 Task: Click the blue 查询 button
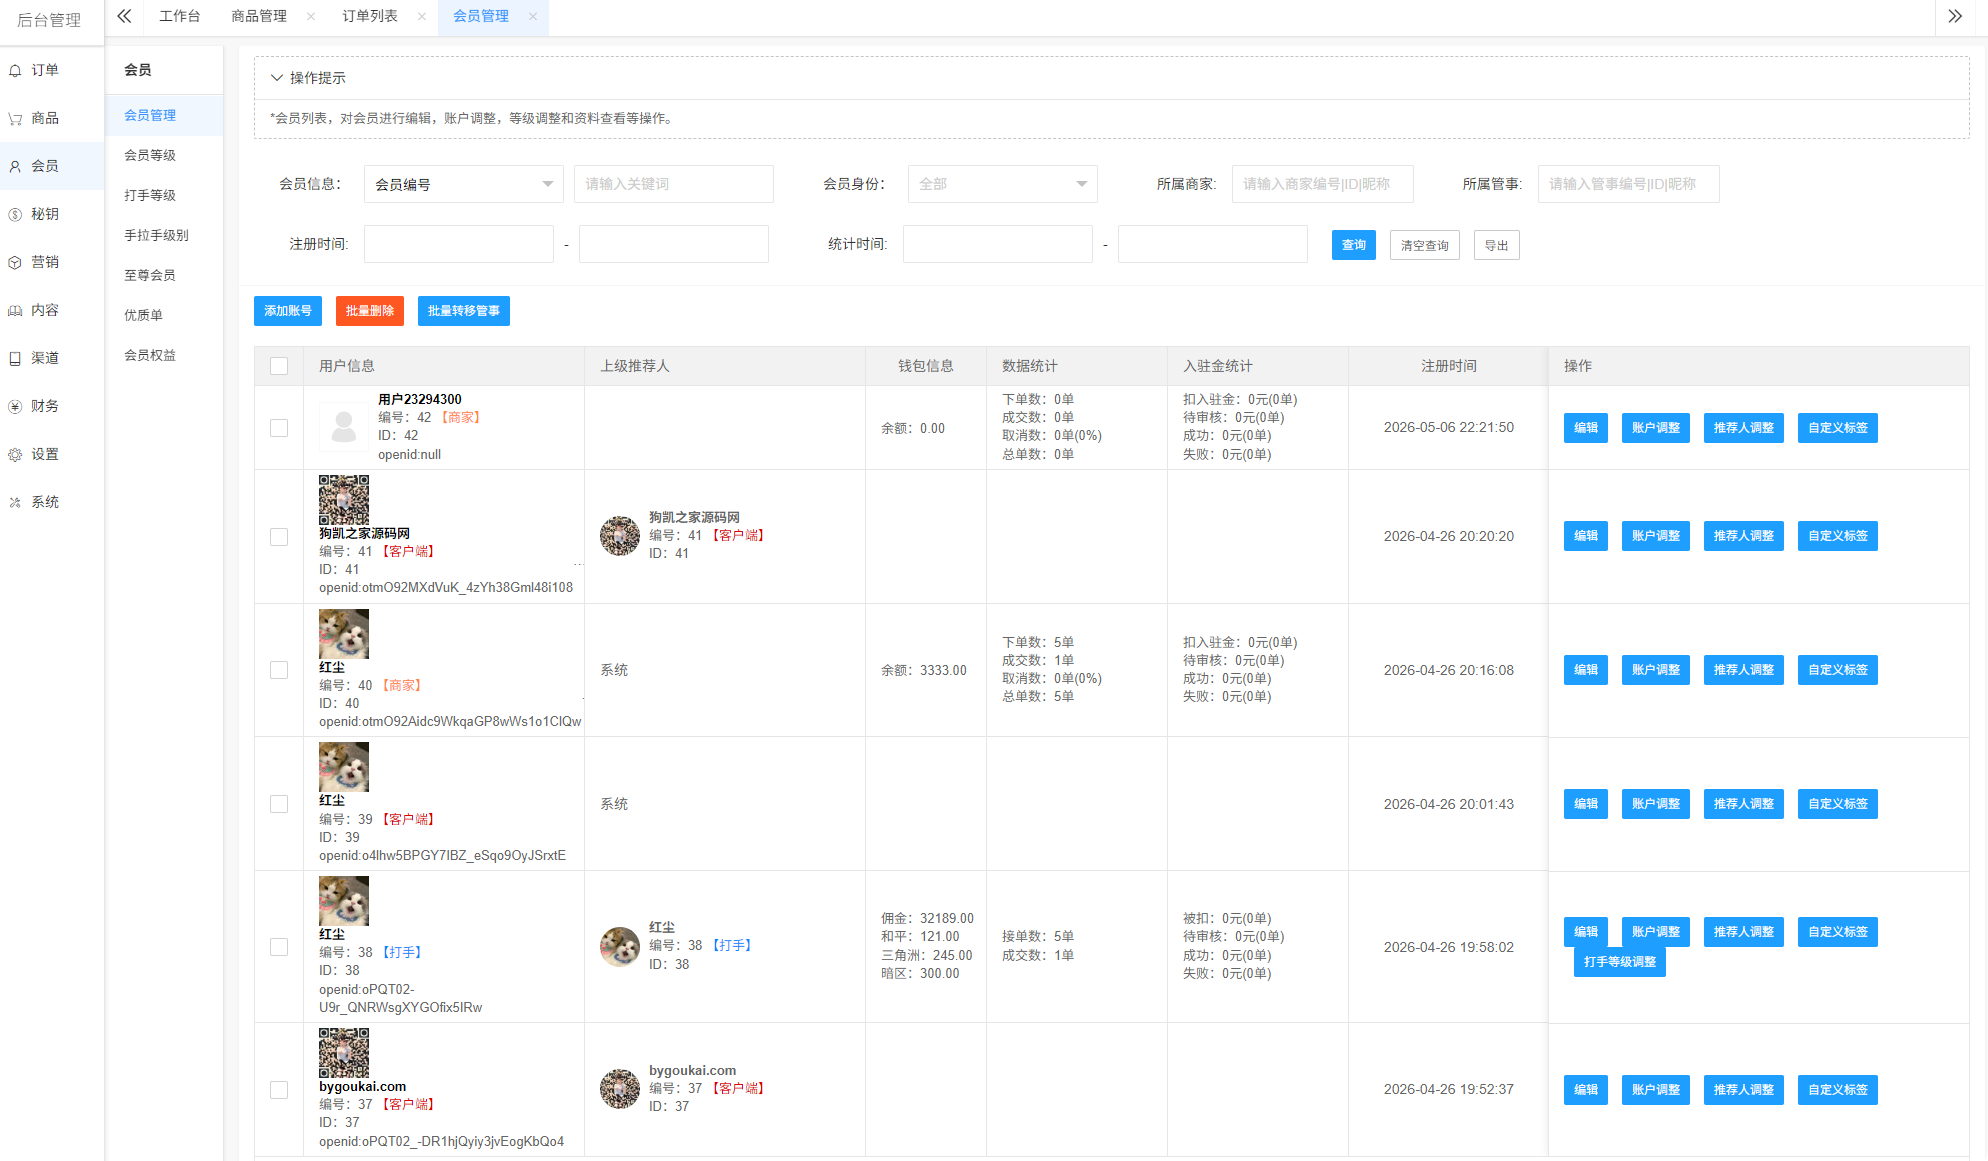(1354, 245)
